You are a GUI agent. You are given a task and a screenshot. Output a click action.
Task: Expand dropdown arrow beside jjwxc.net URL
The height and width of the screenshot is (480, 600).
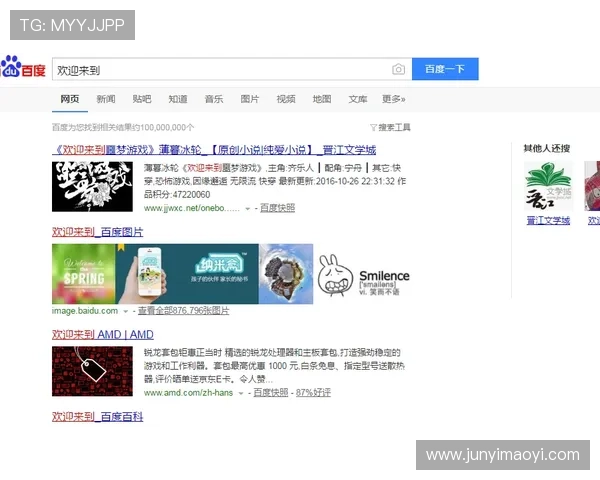[x=248, y=209]
